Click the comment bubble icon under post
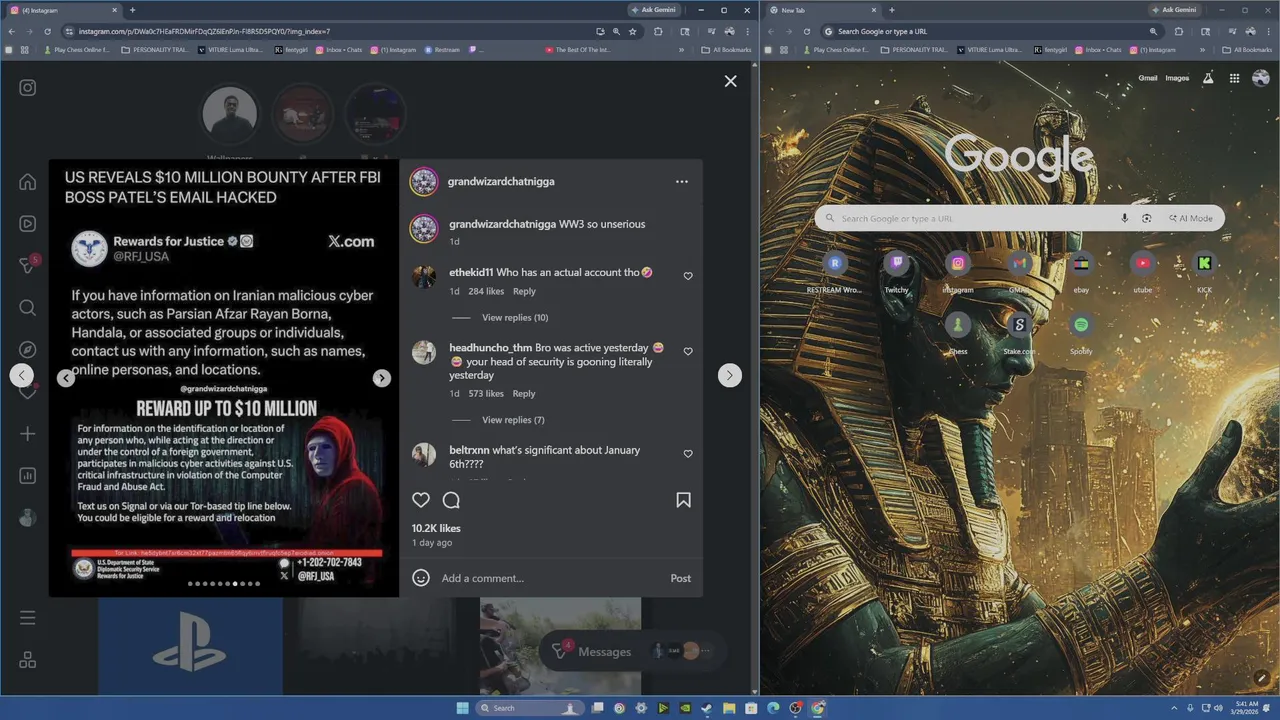This screenshot has width=1280, height=720. (x=451, y=500)
